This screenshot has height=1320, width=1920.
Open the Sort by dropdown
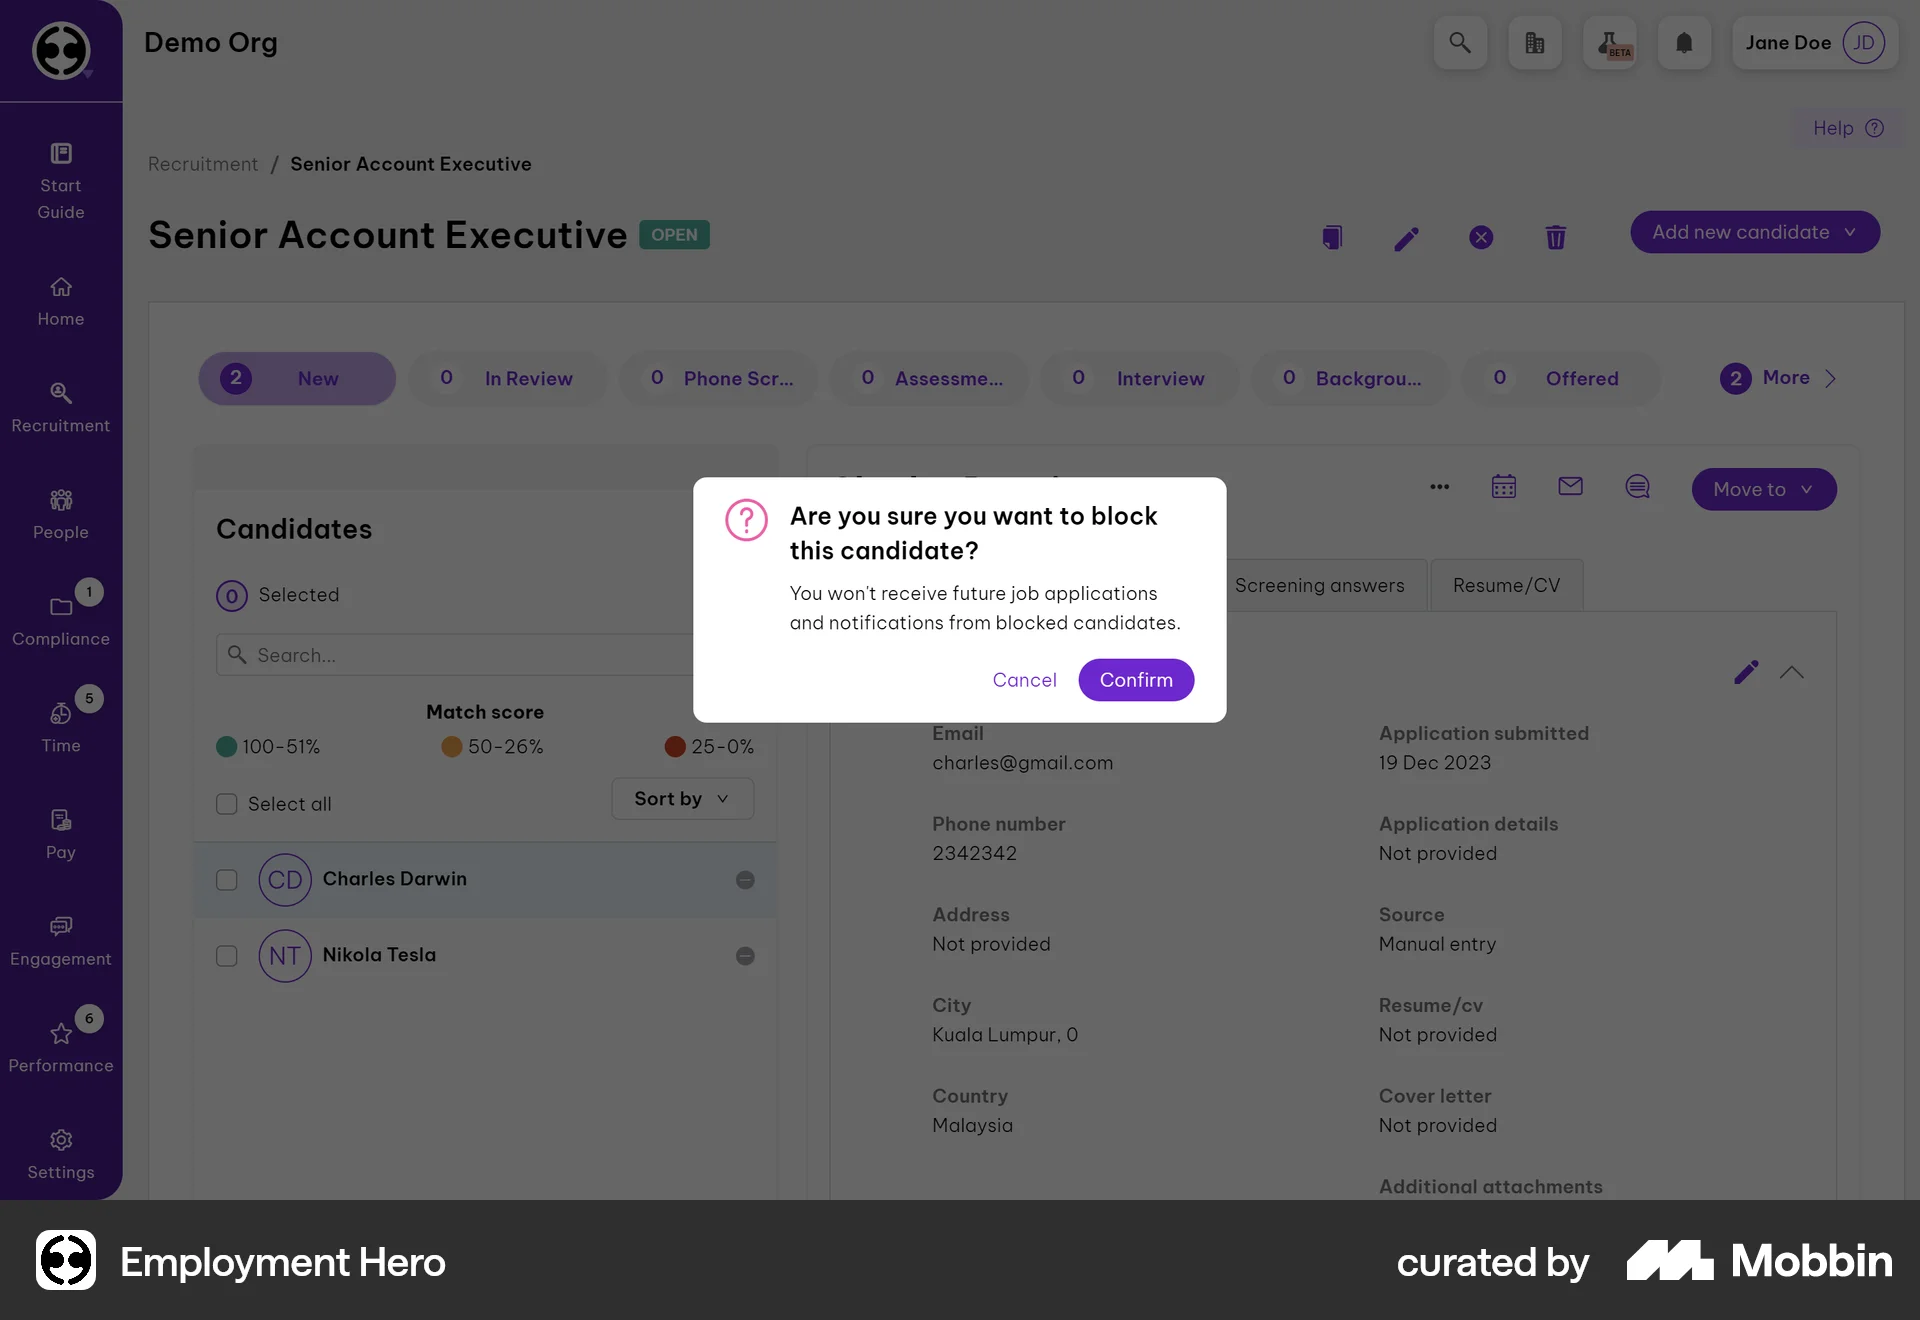pyautogui.click(x=681, y=798)
